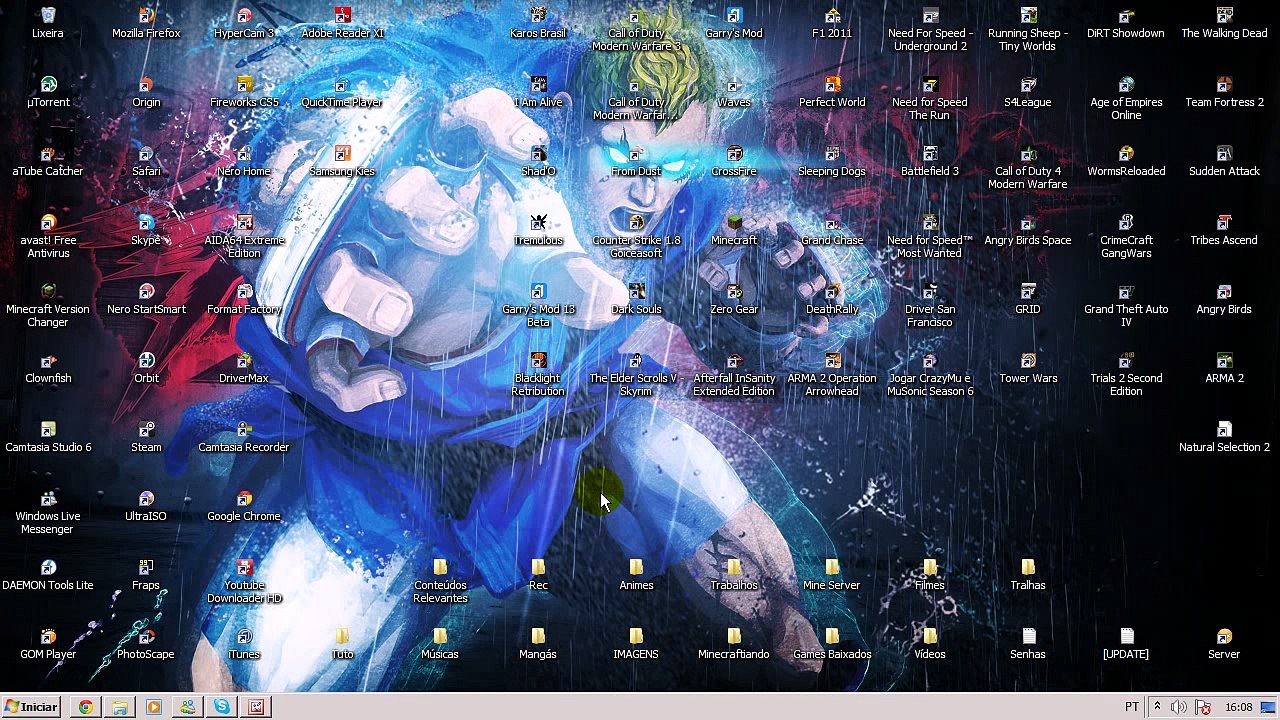Show hidden system tray icons
1280x720 pixels.
(1157, 707)
